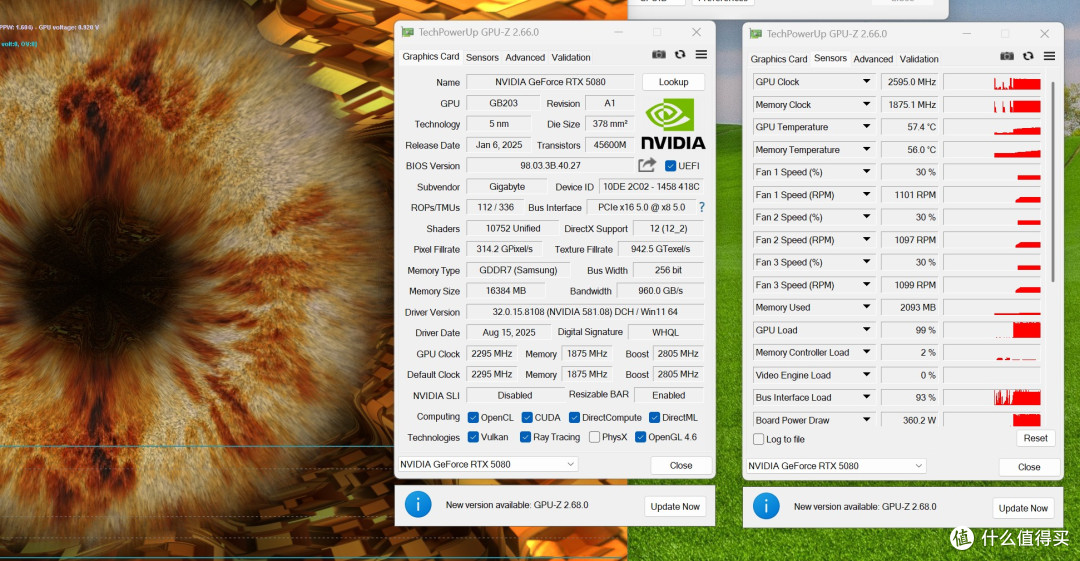The width and height of the screenshot is (1080, 561).
Task: Toggle OpenGL 4.6 checkbox
Action: (x=641, y=437)
